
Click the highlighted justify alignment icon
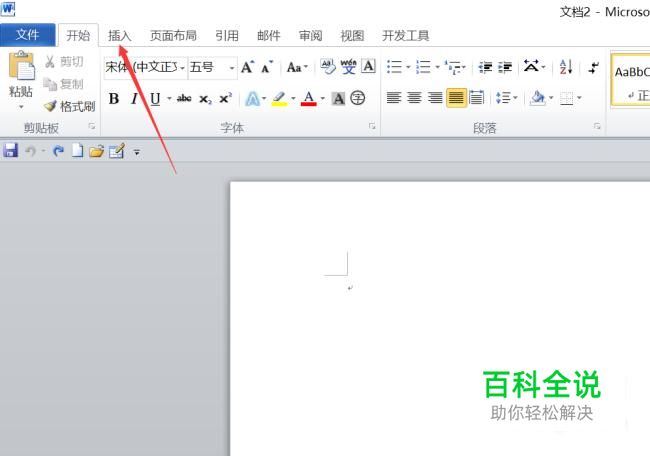456,98
